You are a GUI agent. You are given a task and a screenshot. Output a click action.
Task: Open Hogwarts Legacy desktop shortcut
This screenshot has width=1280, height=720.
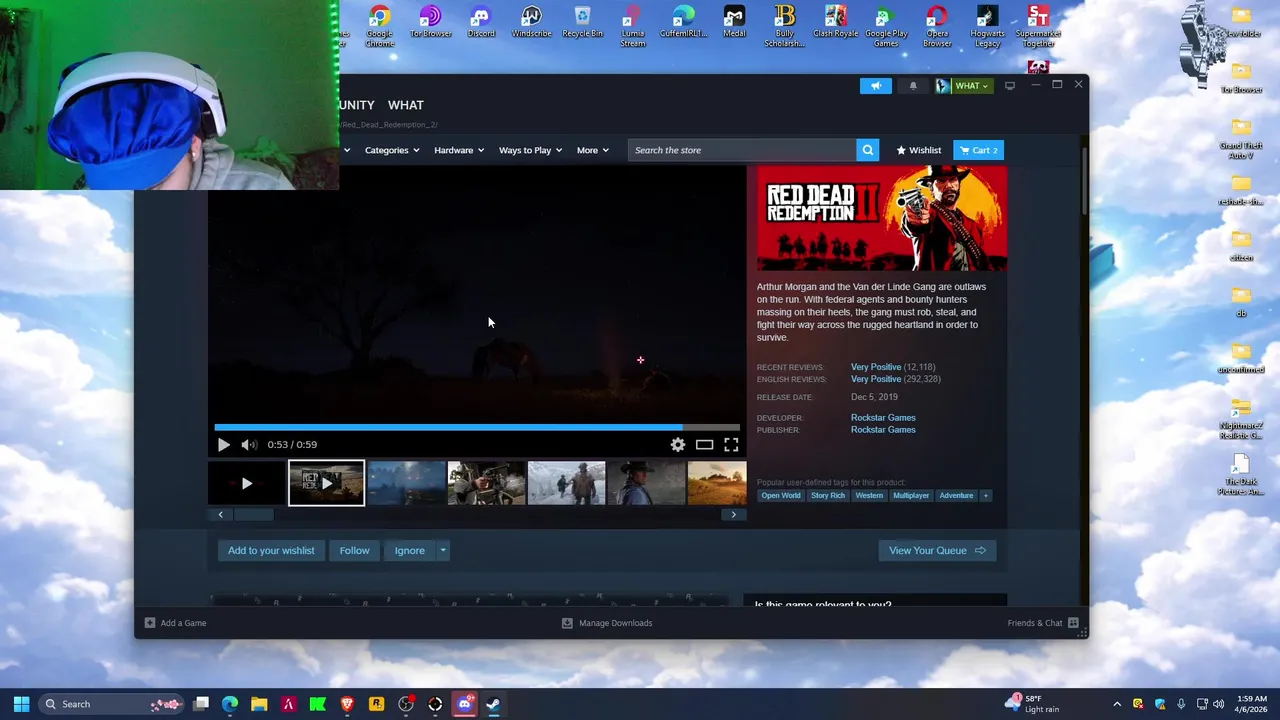pyautogui.click(x=987, y=27)
